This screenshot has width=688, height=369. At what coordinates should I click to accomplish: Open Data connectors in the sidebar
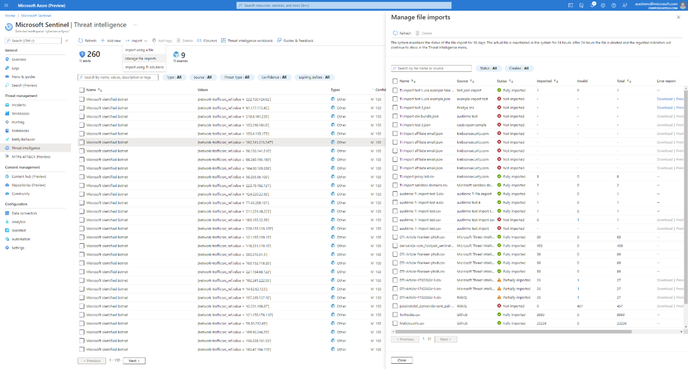point(24,213)
